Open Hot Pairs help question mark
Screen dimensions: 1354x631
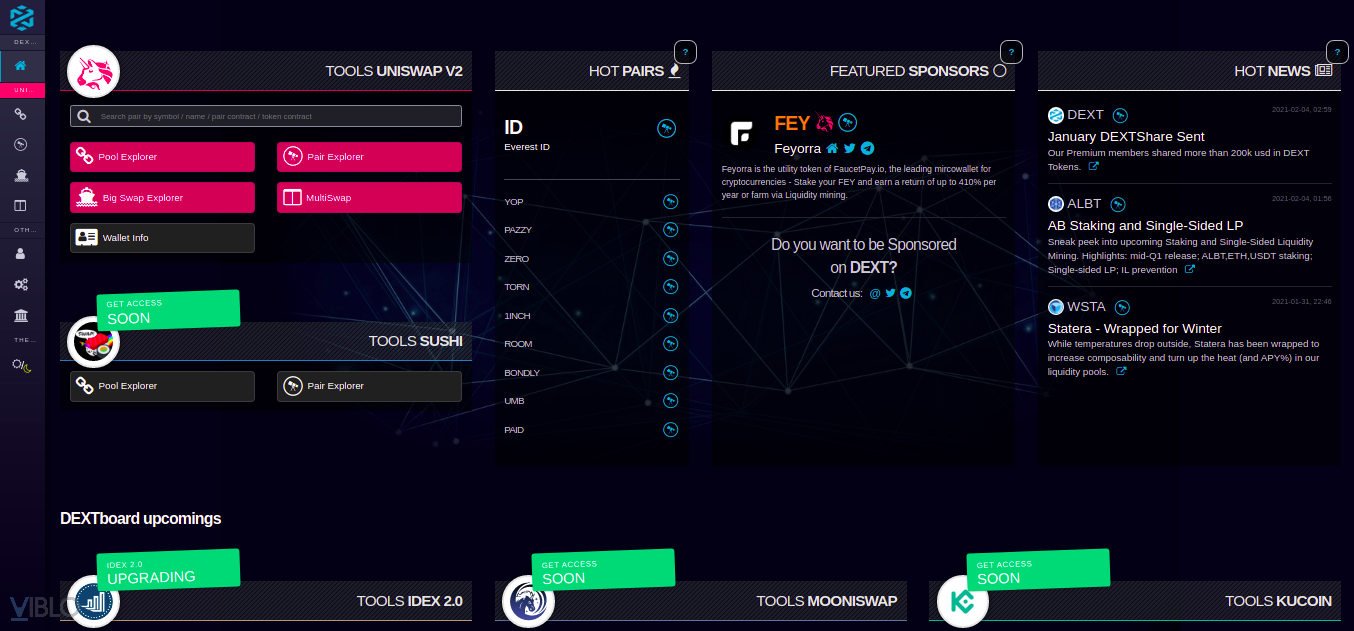(685, 51)
